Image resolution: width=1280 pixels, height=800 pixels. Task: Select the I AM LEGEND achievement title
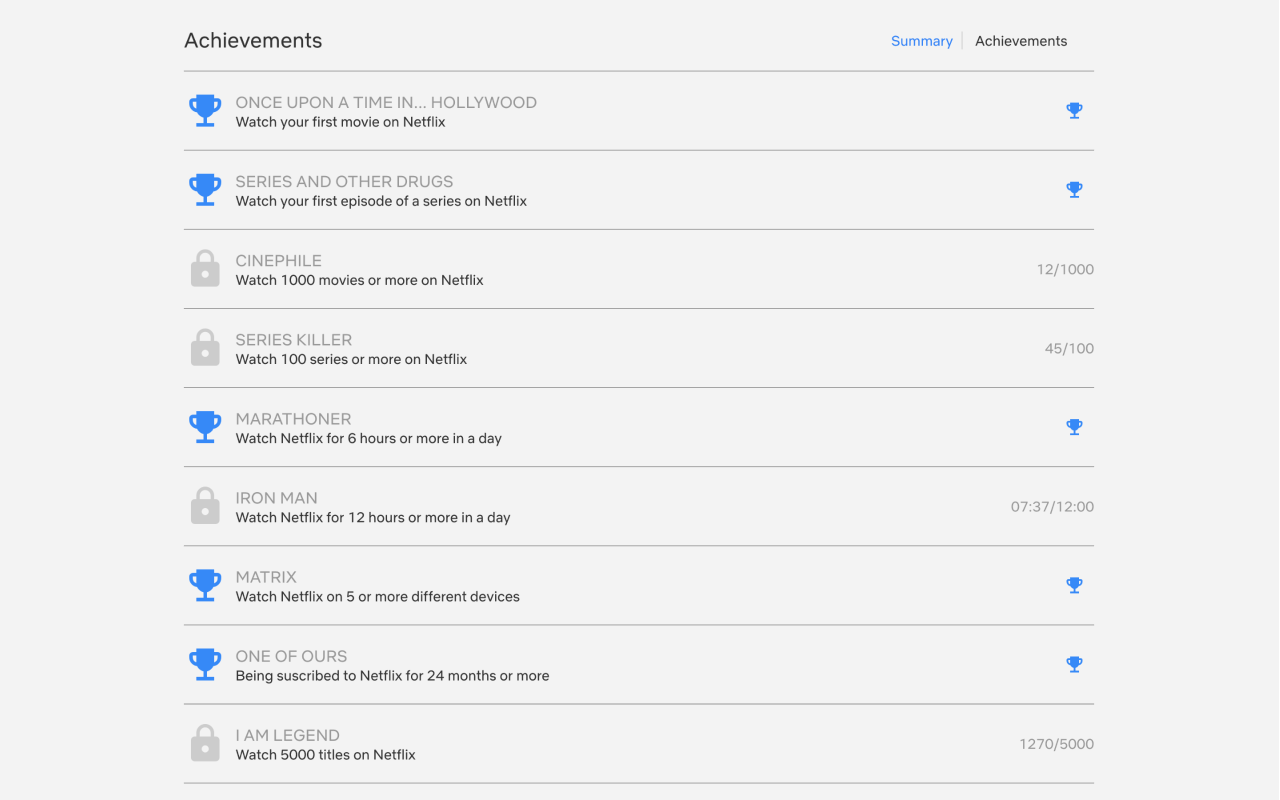coord(288,734)
